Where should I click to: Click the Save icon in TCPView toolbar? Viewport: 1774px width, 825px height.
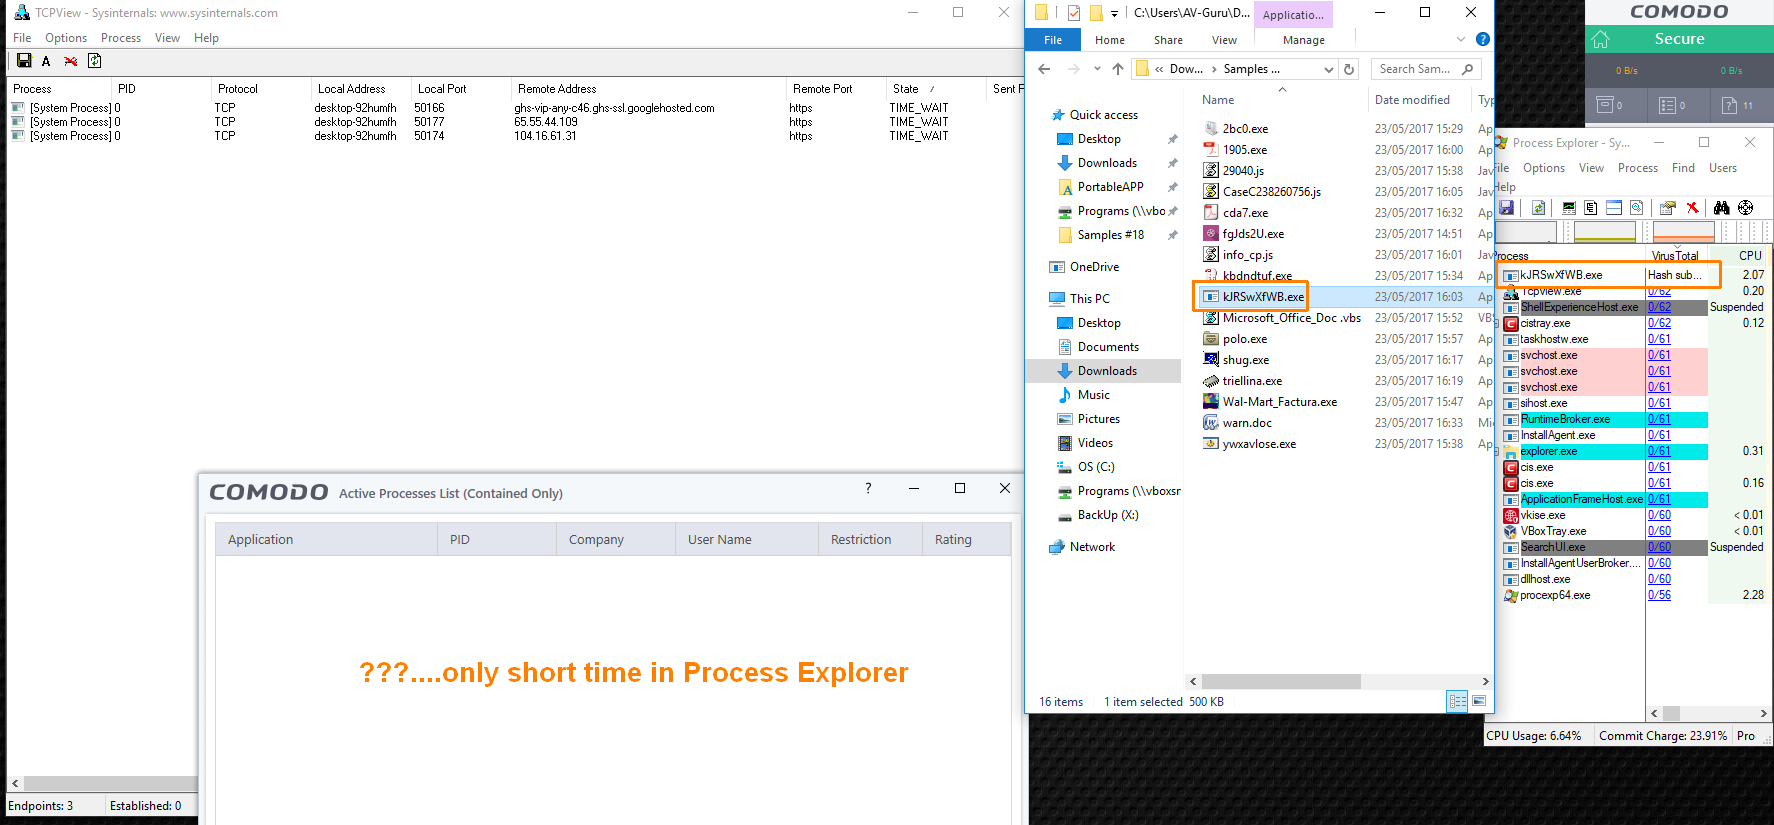click(x=24, y=61)
